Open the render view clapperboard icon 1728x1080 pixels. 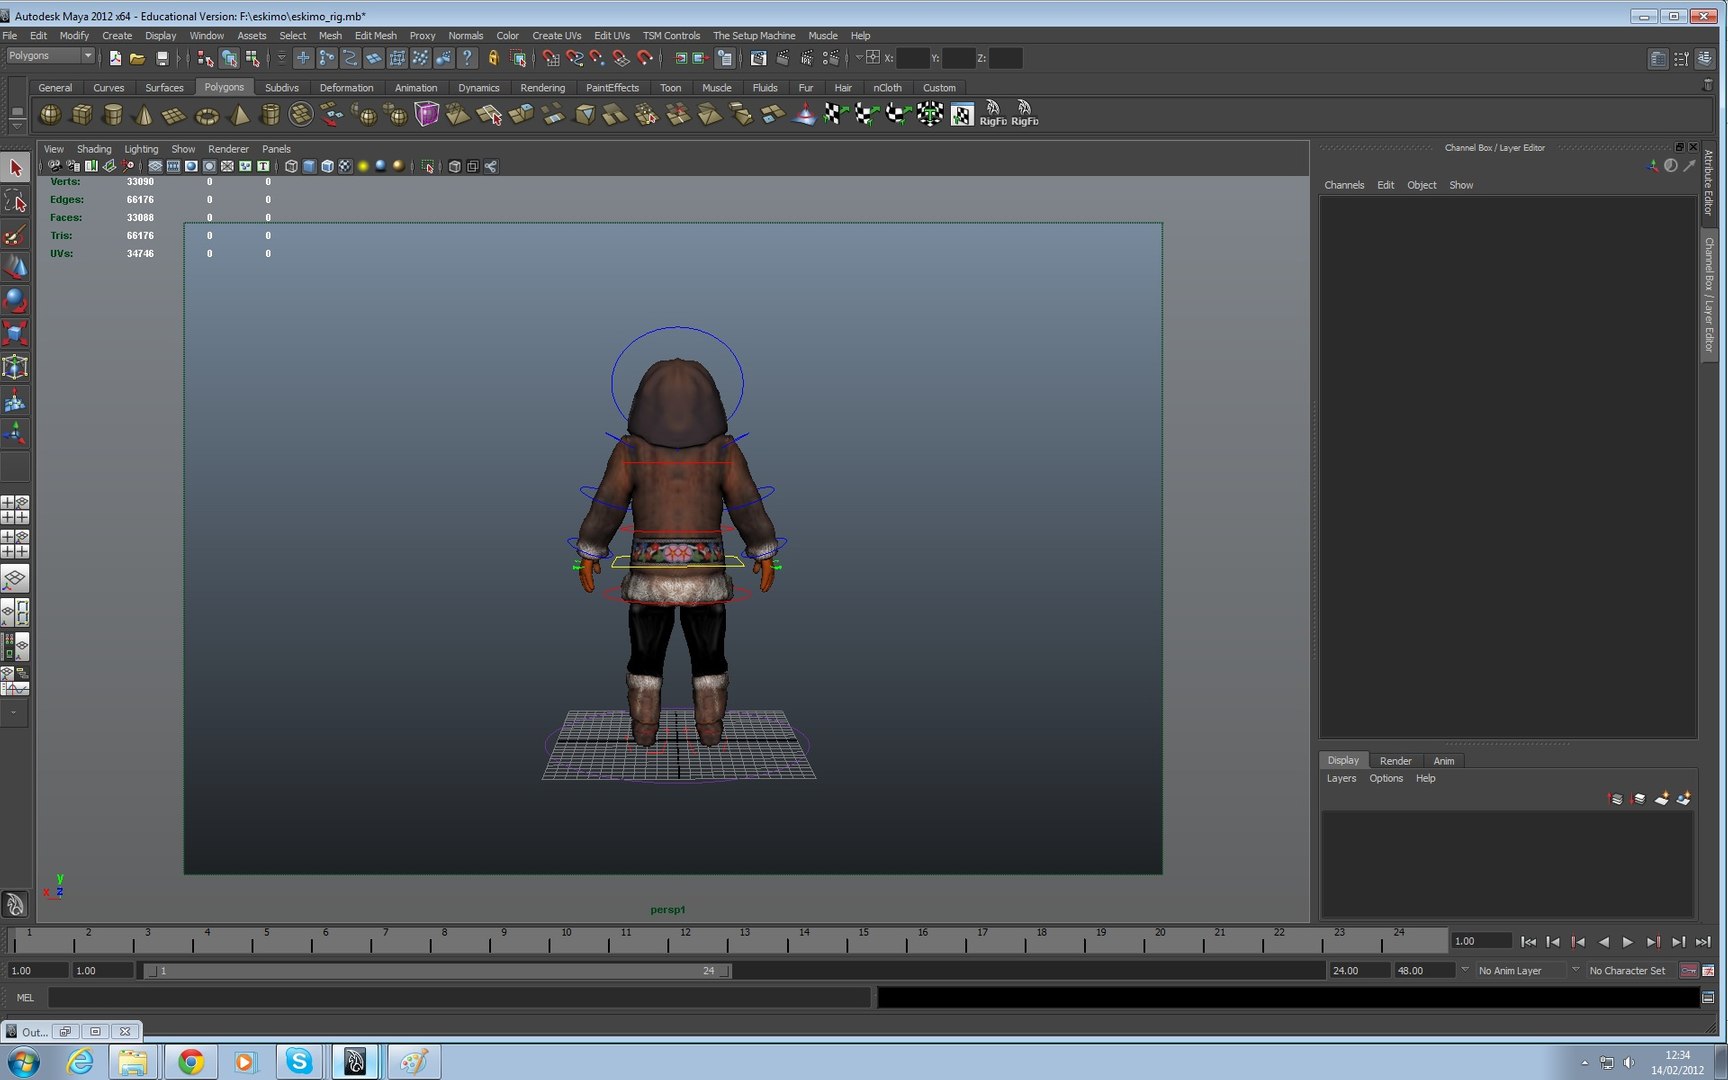point(759,58)
